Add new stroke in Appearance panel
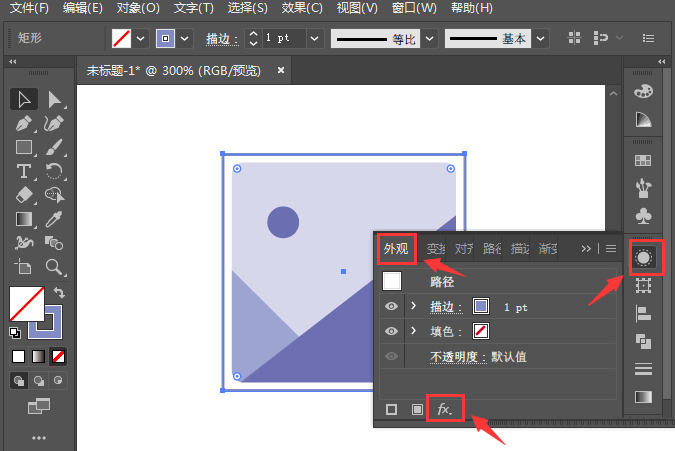This screenshot has width=675, height=451. coord(391,409)
